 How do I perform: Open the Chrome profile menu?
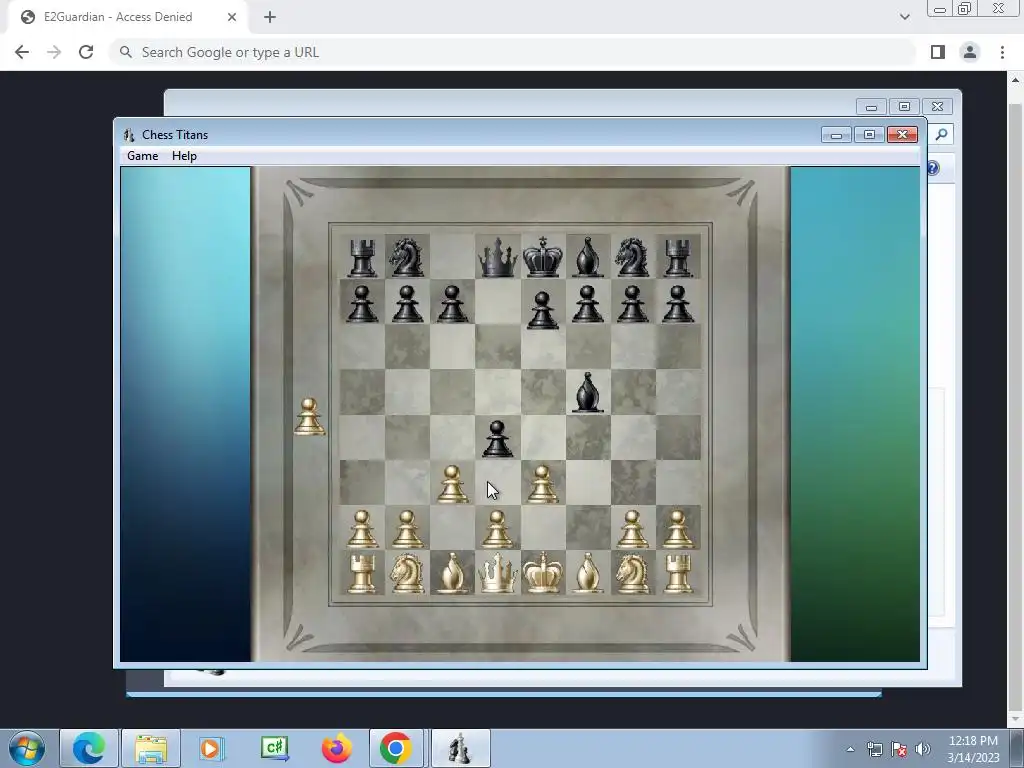point(970,52)
